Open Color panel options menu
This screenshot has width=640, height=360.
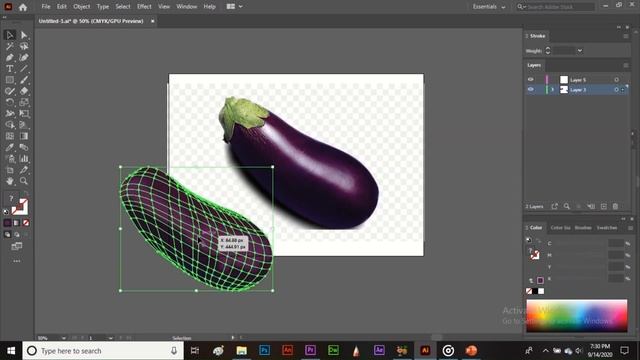coord(631,228)
